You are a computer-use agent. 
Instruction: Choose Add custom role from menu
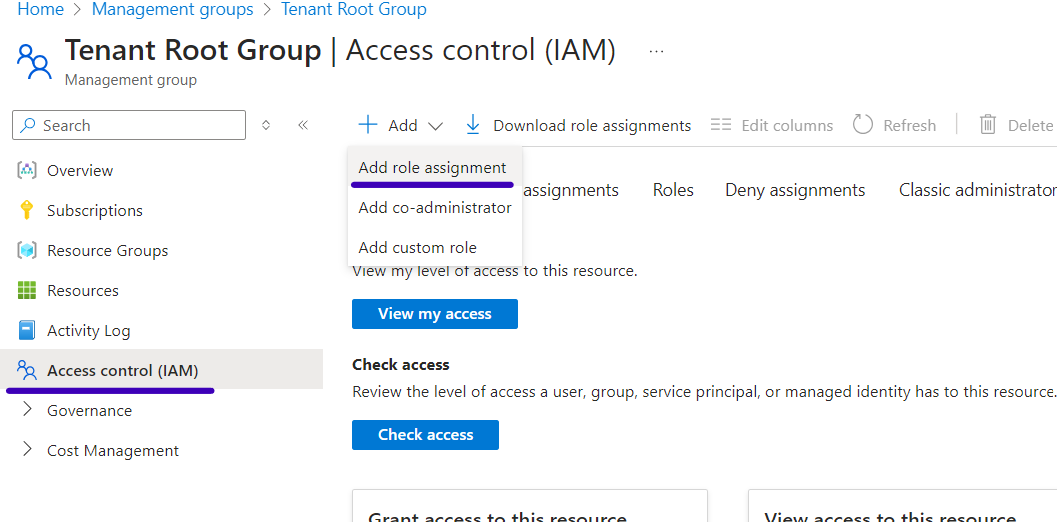click(417, 248)
